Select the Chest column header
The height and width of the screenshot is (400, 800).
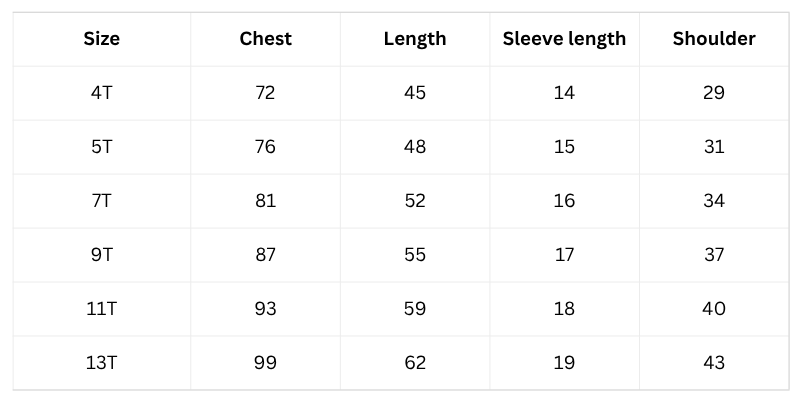265,39
